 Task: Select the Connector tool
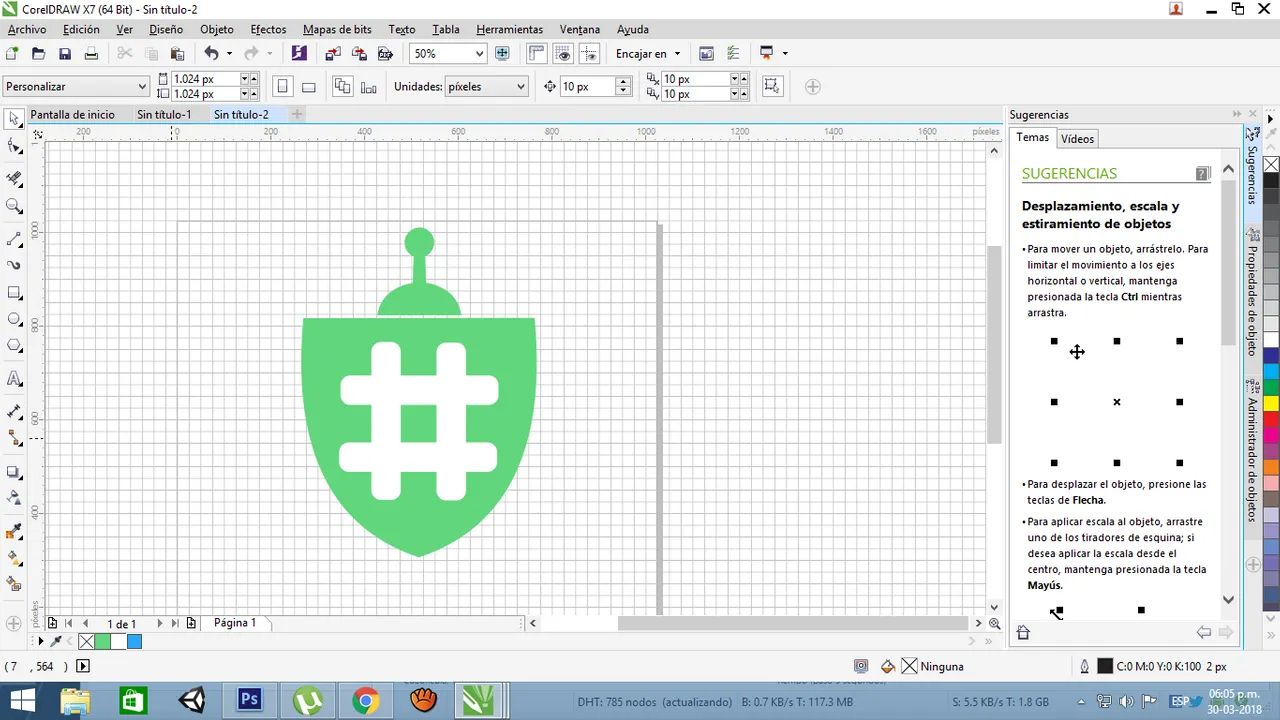click(14, 439)
